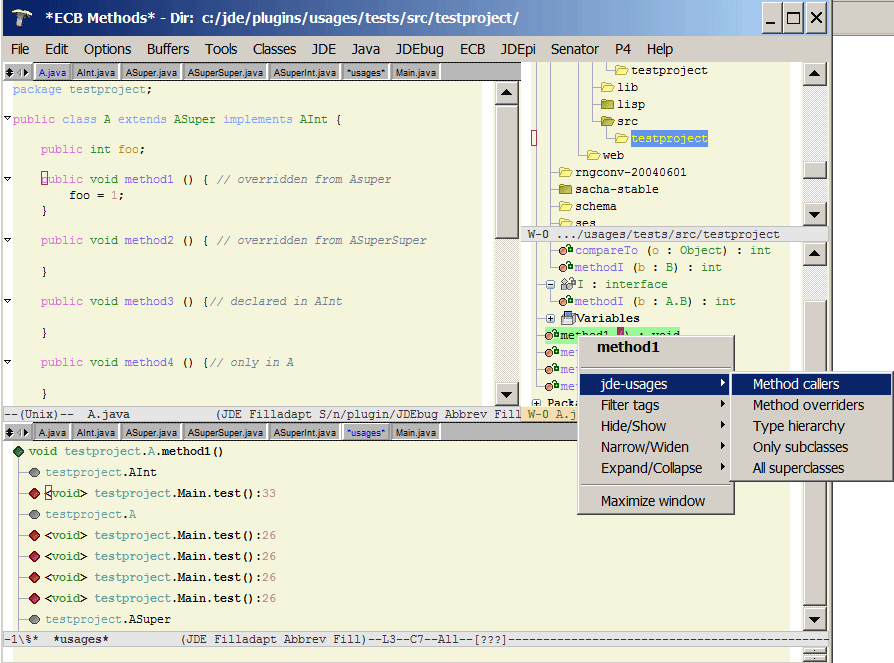The width and height of the screenshot is (894, 663).
Task: Select 'Method overriders' from the submenu
Action: (808, 405)
